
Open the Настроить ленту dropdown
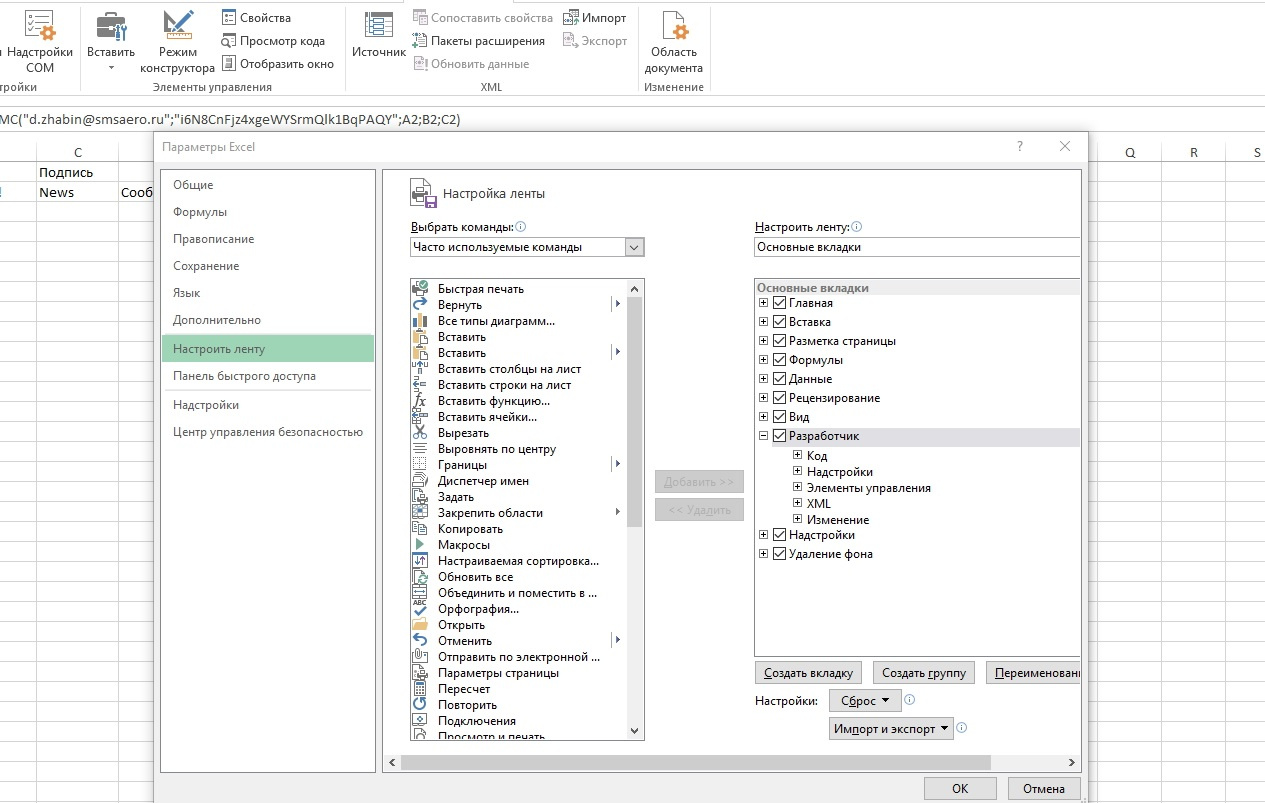[x=917, y=247]
